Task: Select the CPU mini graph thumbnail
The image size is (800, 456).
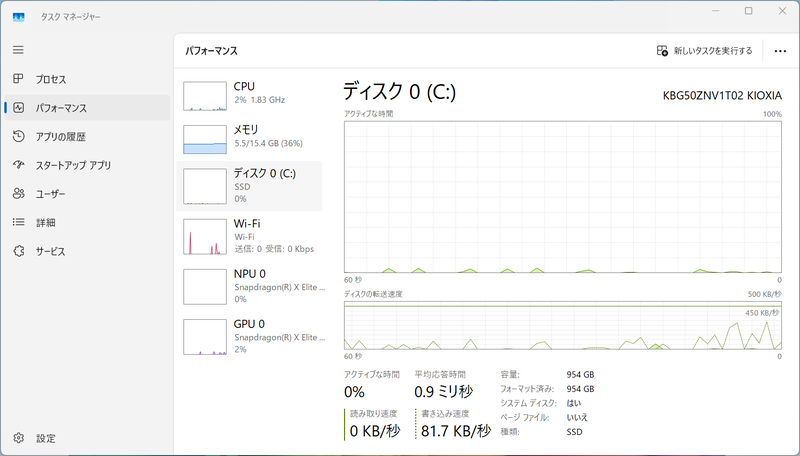Action: (x=205, y=96)
